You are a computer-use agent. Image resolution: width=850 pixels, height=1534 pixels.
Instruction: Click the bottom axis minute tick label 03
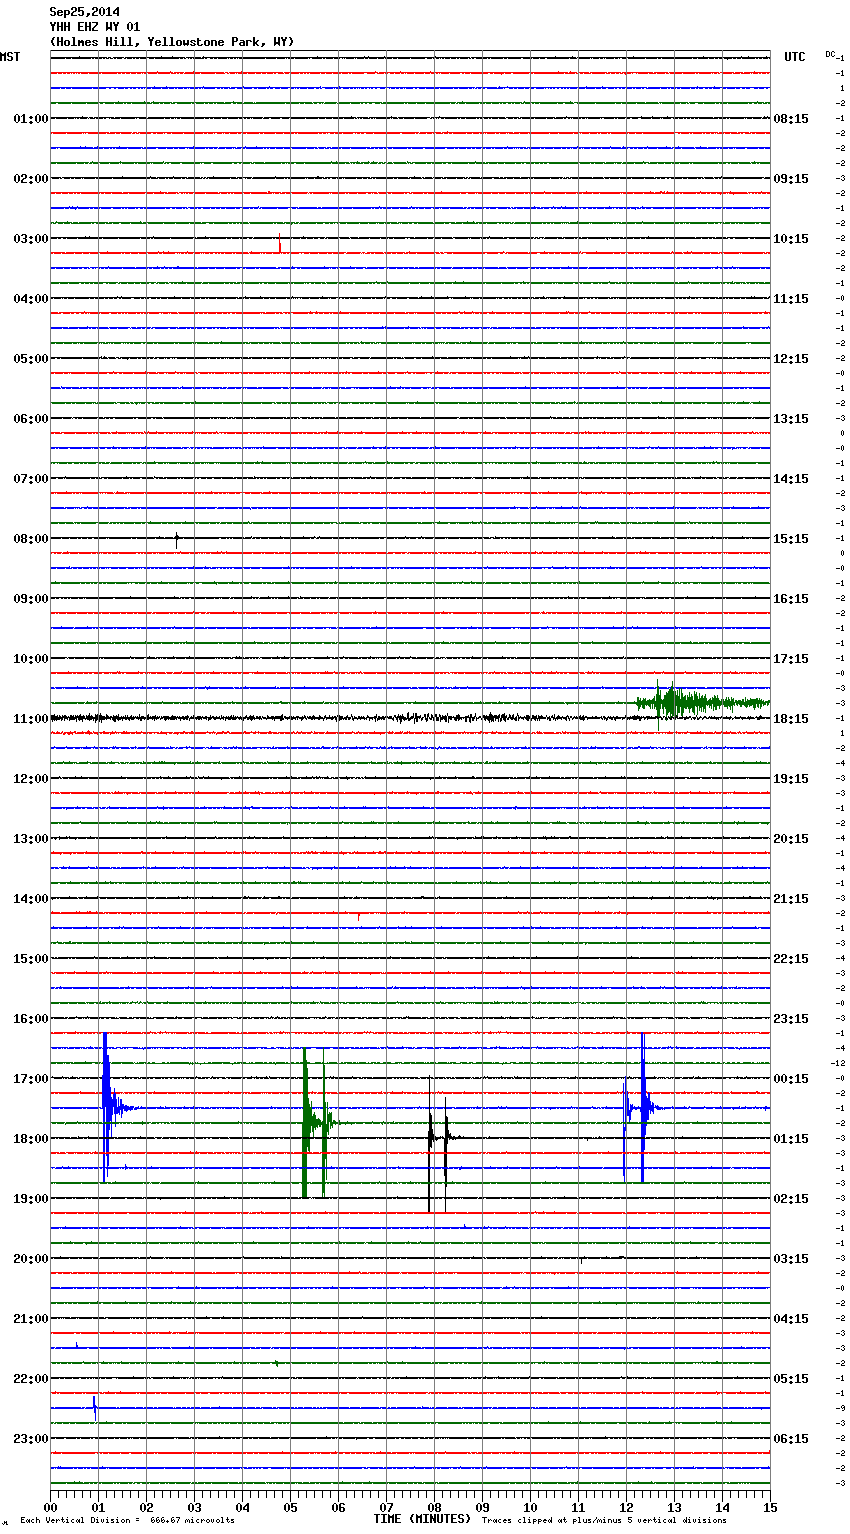pos(194,1507)
